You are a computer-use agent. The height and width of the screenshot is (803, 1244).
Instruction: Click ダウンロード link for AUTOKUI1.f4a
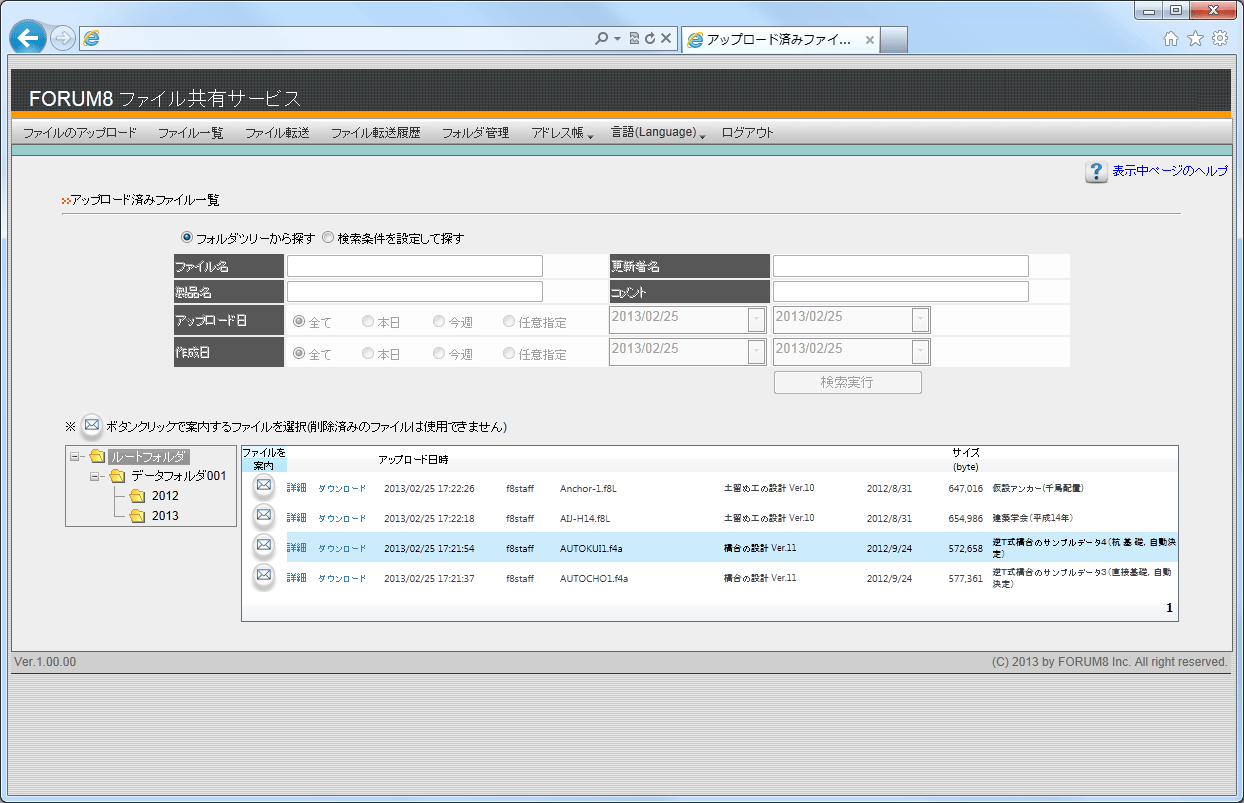pos(342,549)
